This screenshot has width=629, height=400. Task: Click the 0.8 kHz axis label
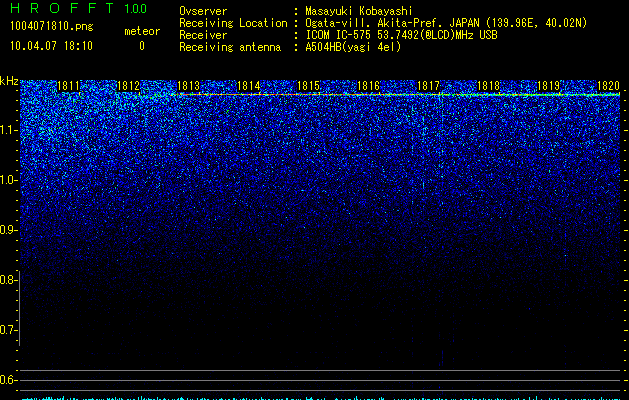[x=8, y=280]
